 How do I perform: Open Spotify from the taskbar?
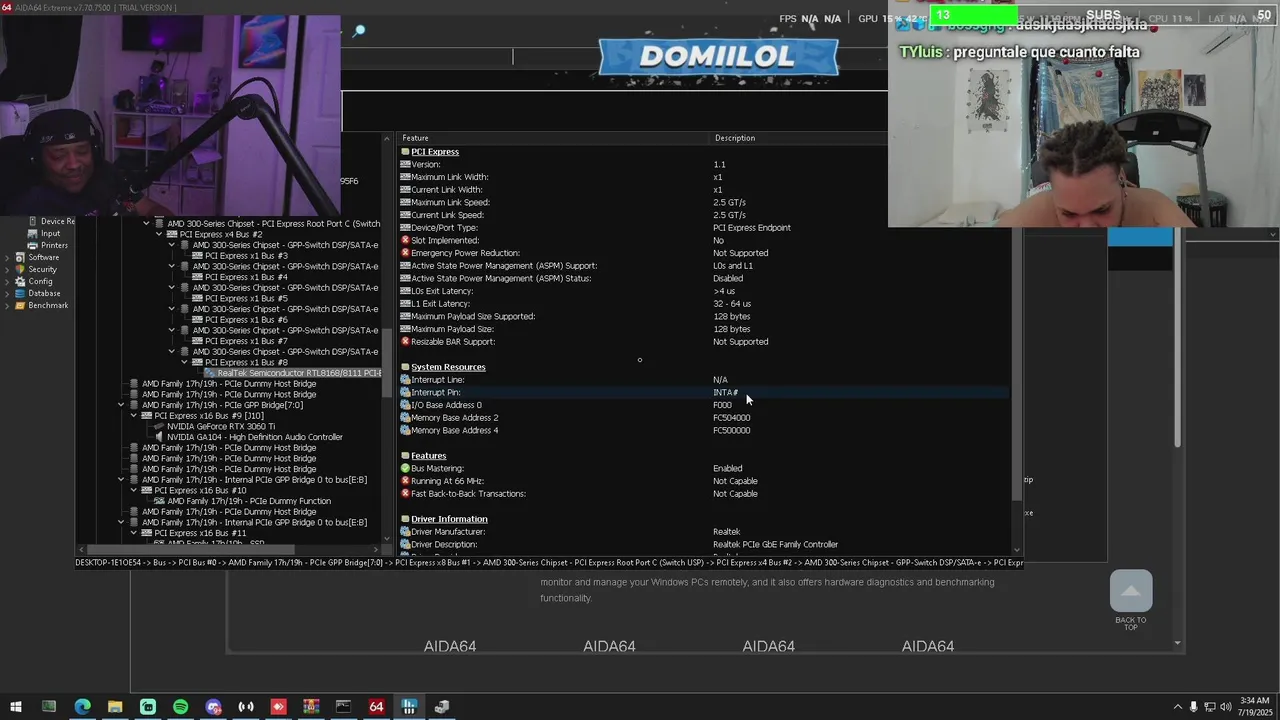pyautogui.click(x=180, y=707)
